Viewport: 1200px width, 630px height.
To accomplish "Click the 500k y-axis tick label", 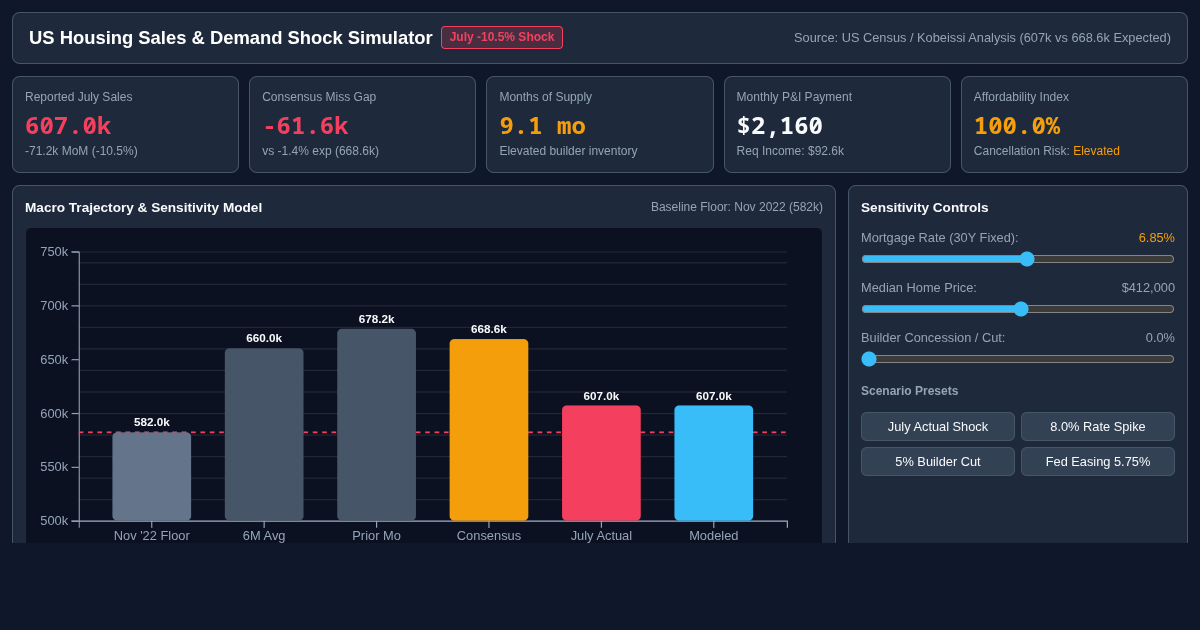I will pyautogui.click(x=54, y=521).
